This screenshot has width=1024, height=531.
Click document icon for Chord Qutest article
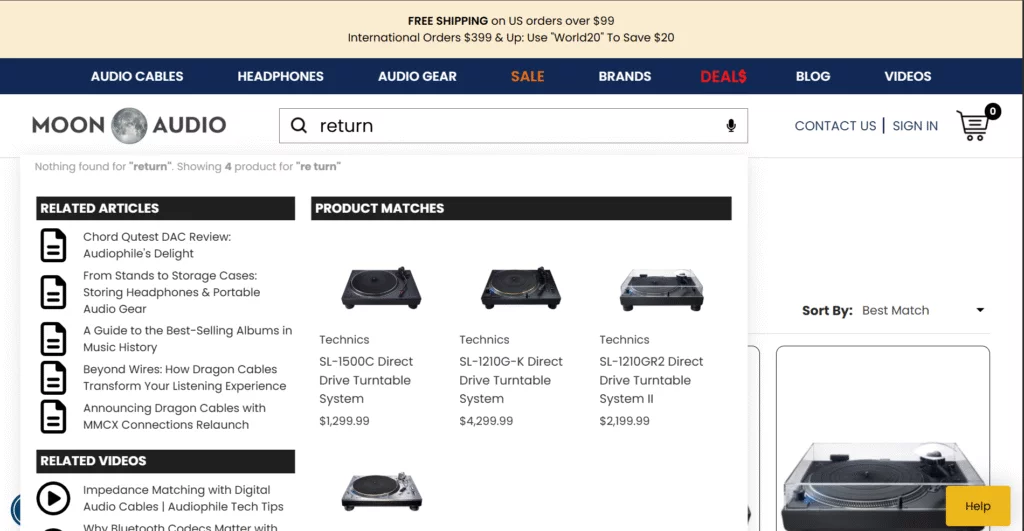pos(53,245)
